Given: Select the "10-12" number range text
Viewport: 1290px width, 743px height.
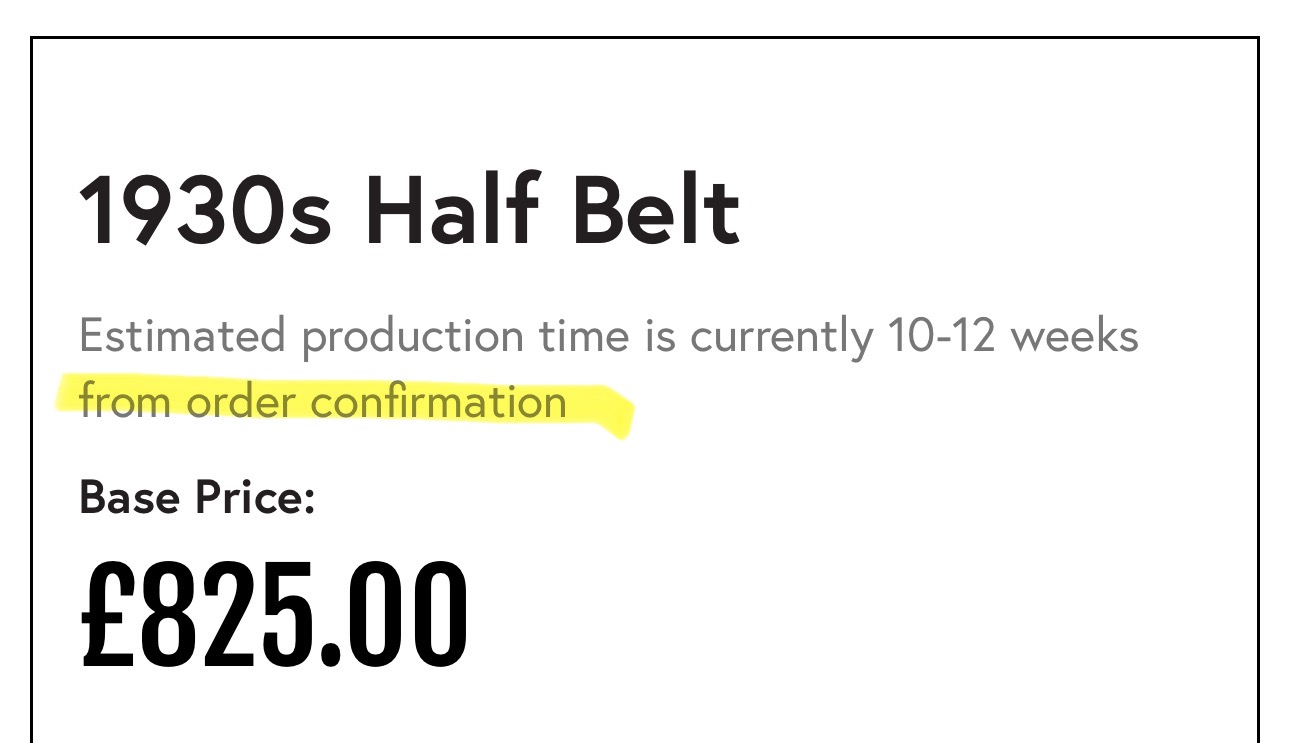Looking at the screenshot, I should [942, 336].
